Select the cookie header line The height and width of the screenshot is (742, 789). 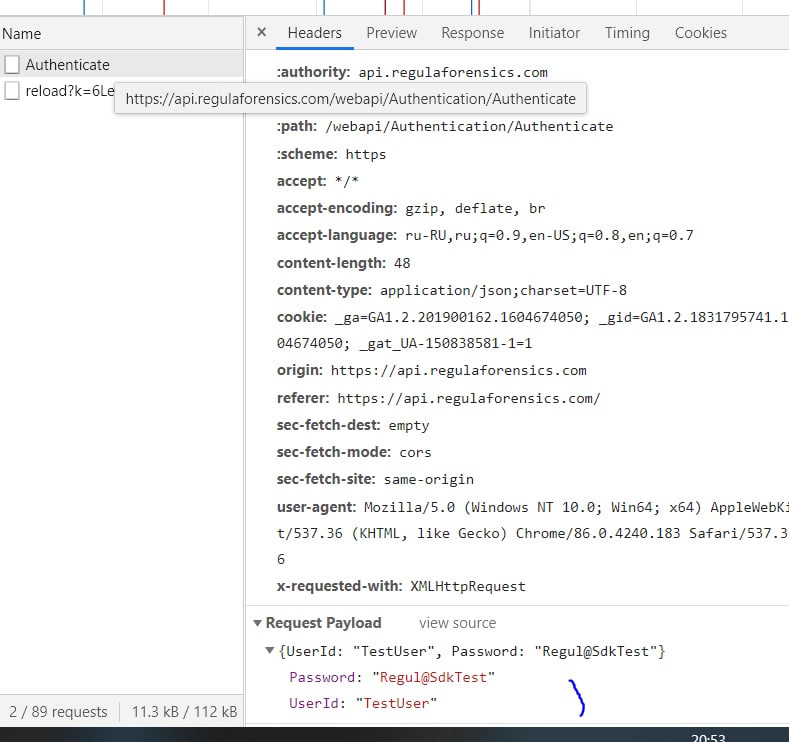pyautogui.click(x=532, y=330)
